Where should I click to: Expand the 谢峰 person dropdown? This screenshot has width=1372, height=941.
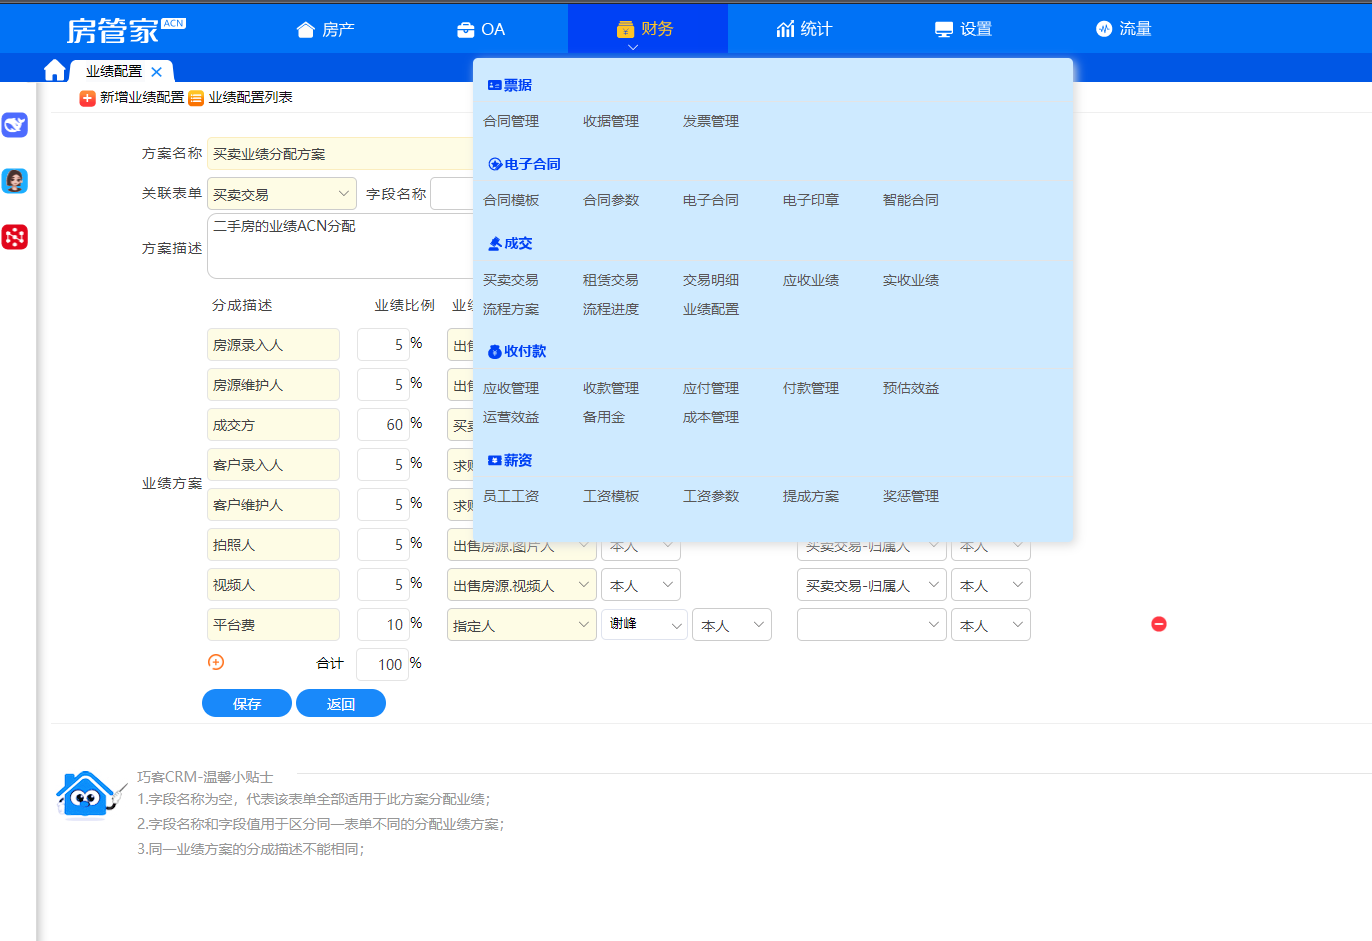pyautogui.click(x=644, y=625)
